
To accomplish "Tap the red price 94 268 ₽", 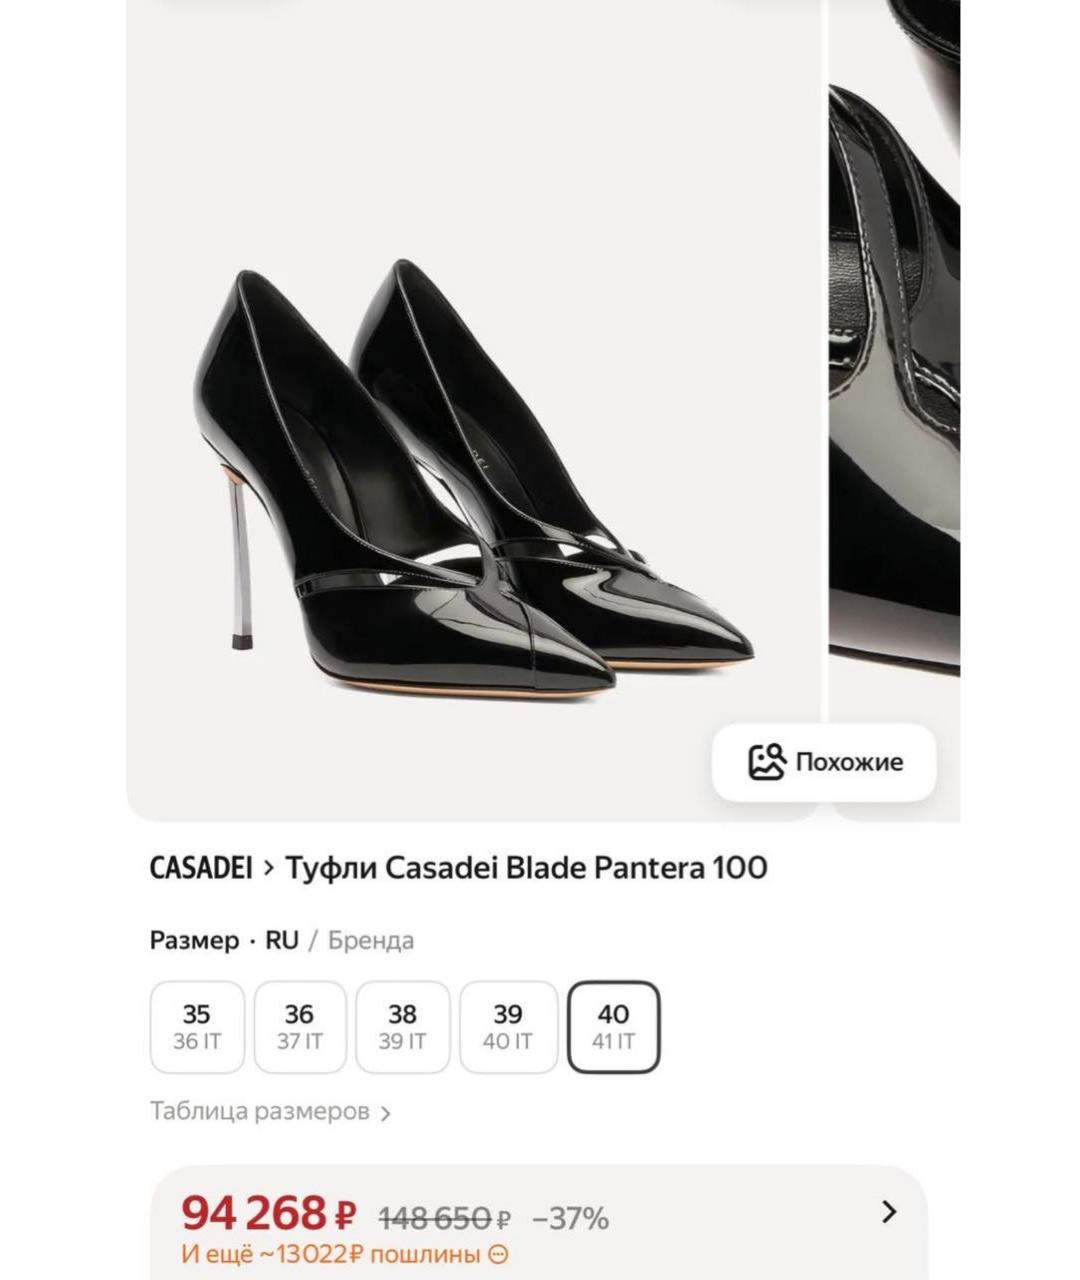I will 268,1214.
